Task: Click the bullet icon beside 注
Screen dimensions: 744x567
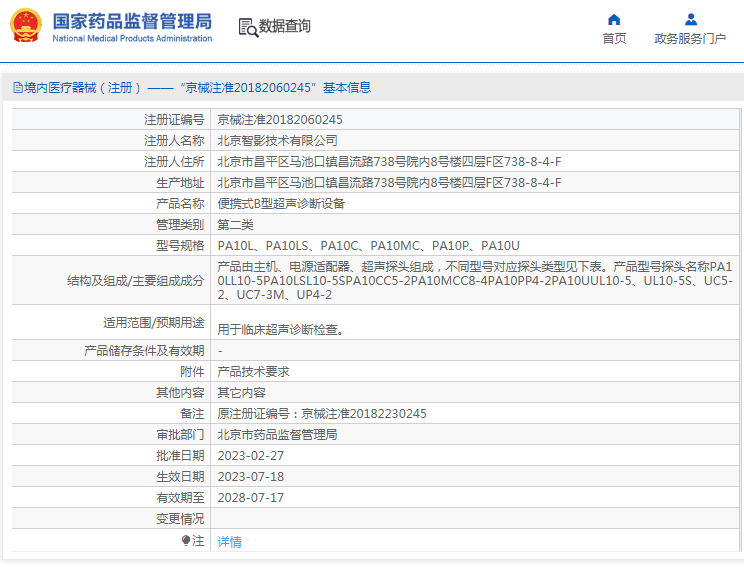Action: pos(186,540)
